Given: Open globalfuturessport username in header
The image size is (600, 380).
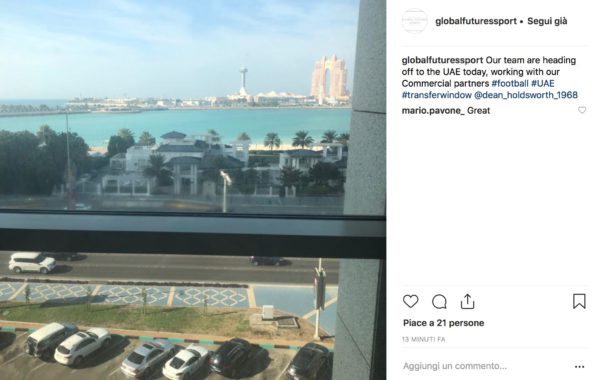Looking at the screenshot, I should click(476, 21).
